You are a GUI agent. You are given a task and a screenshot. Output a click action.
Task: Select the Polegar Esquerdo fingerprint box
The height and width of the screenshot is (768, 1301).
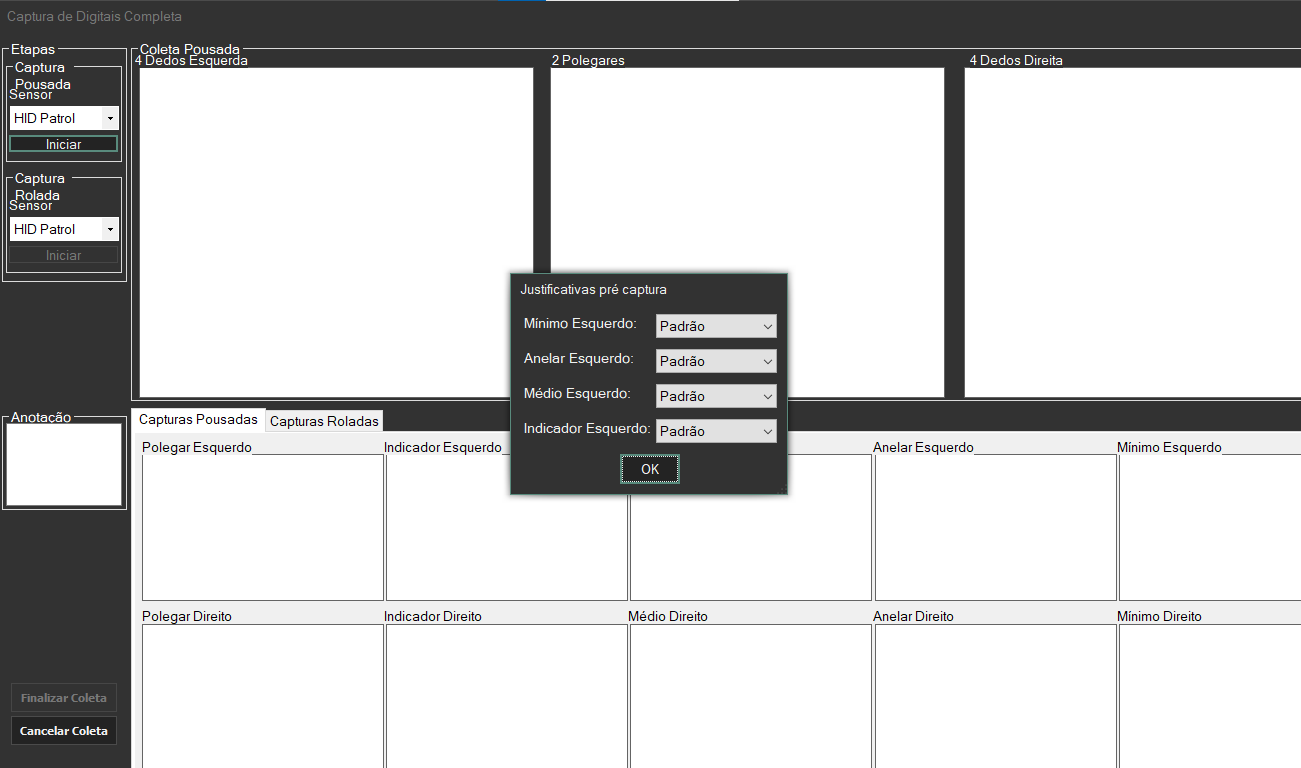[x=263, y=527]
